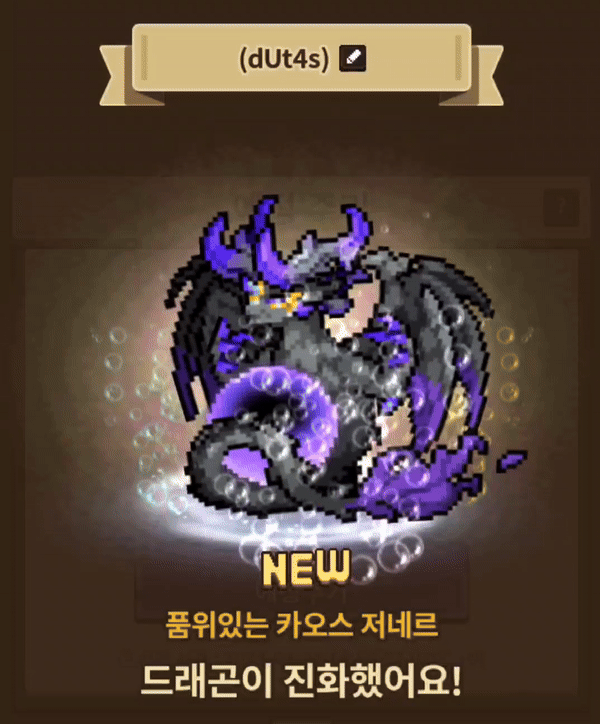
Task: Tap the dragon title 품위있는 카오스 저네르
Action: point(302,625)
